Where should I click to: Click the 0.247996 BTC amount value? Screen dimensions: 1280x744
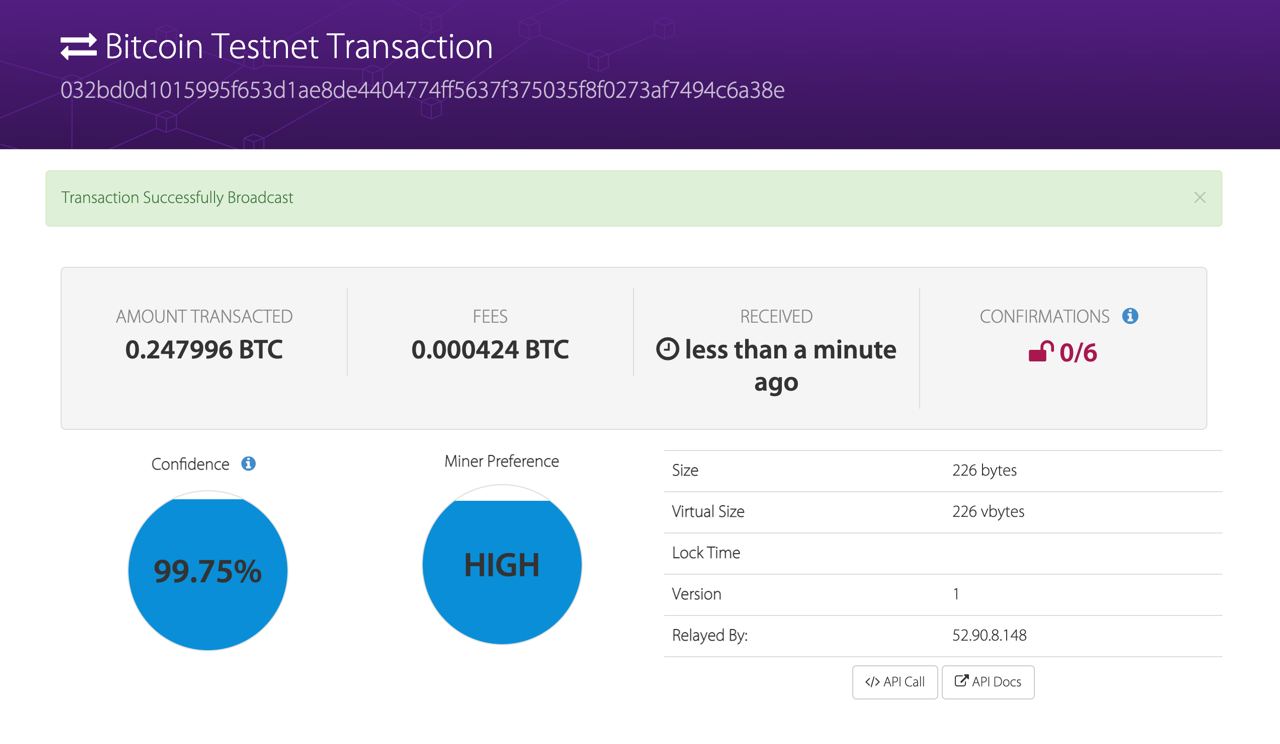204,350
